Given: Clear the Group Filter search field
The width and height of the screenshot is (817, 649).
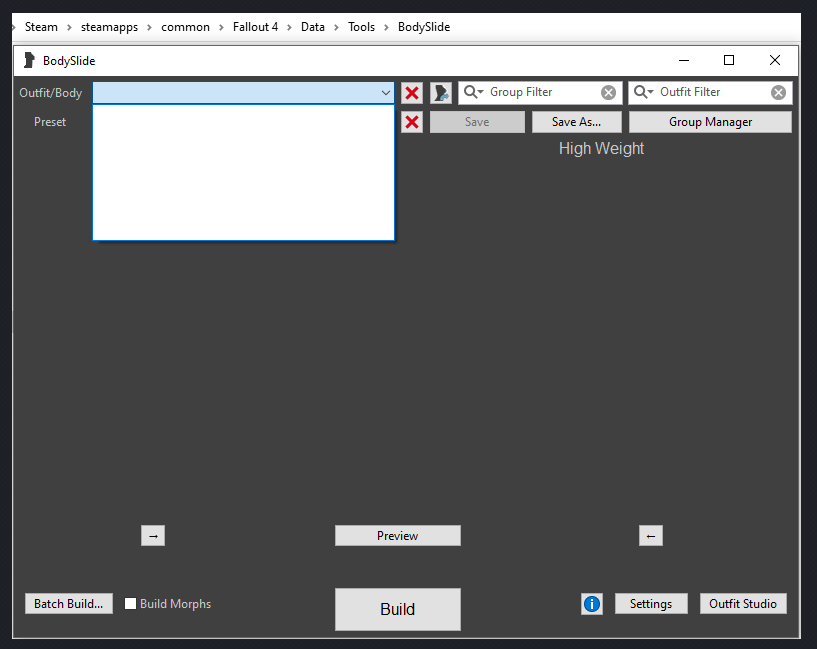Looking at the screenshot, I should click(x=608, y=93).
